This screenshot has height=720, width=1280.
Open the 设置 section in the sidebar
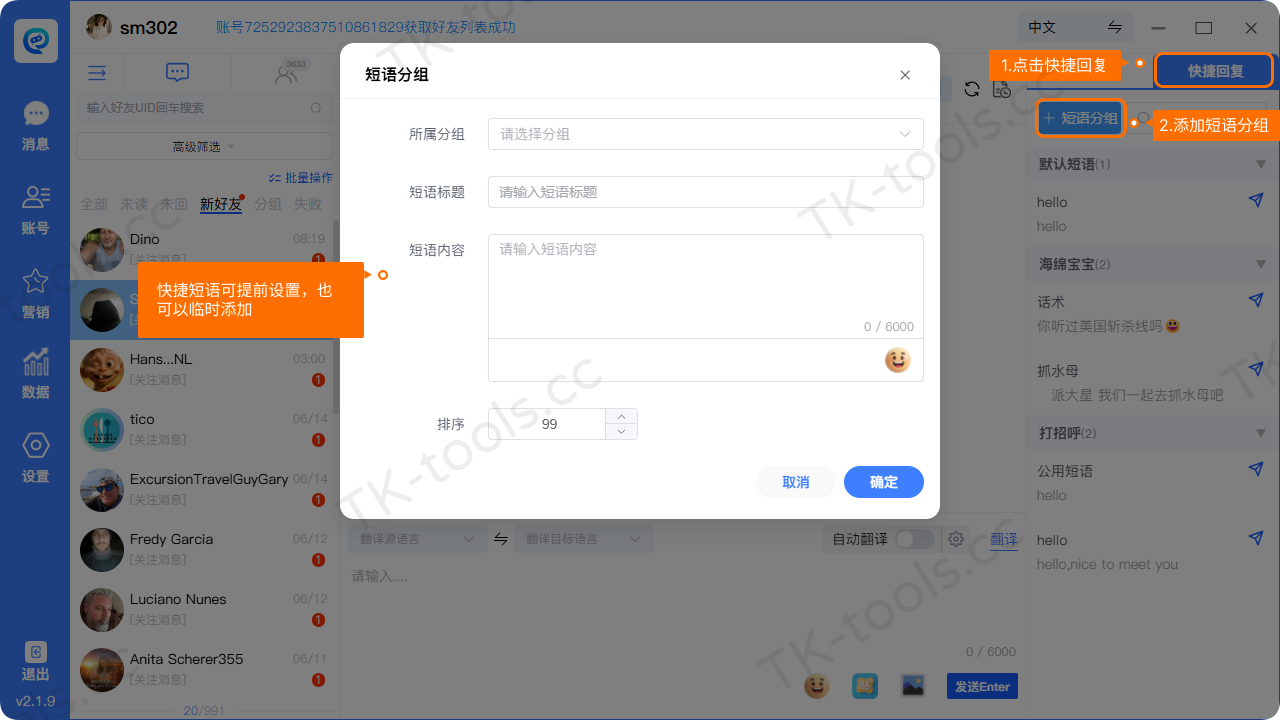(35, 458)
